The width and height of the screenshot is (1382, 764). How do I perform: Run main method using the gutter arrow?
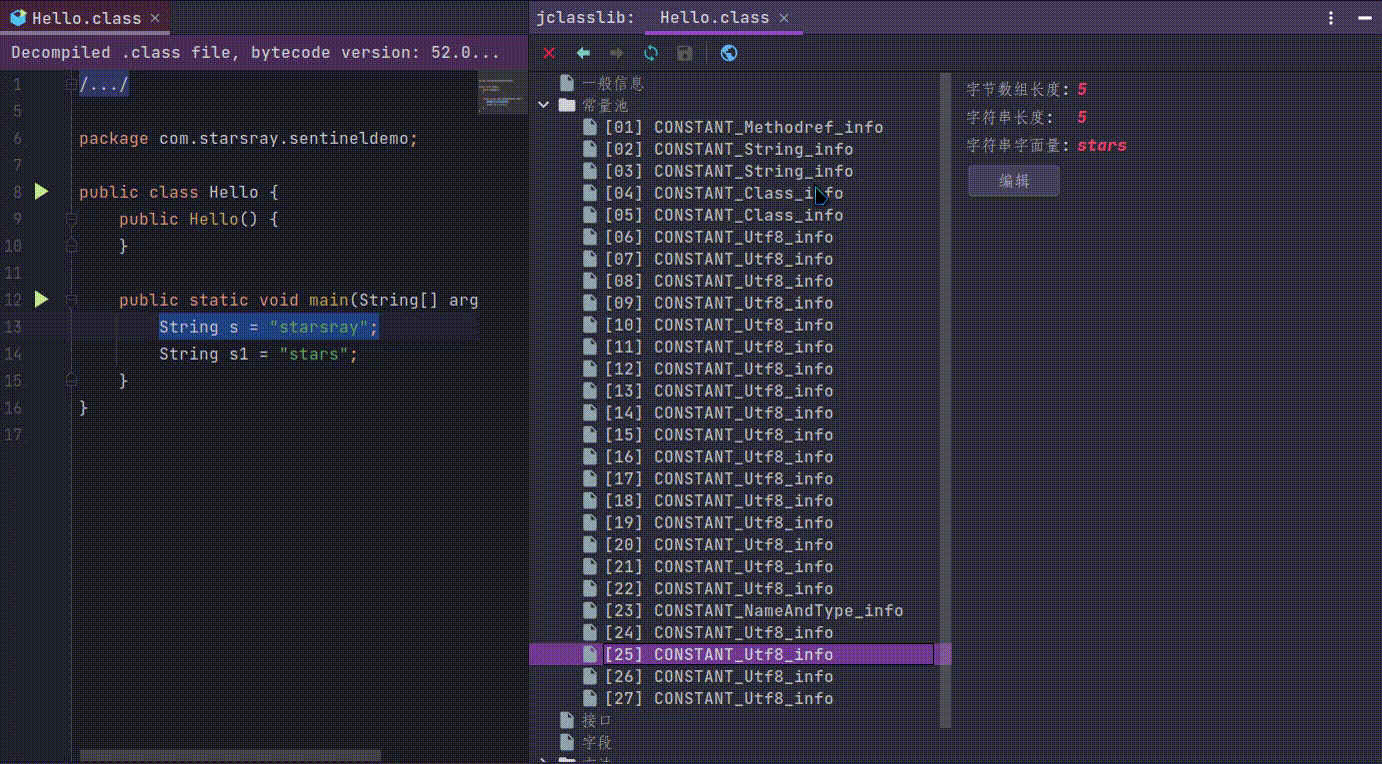point(40,298)
